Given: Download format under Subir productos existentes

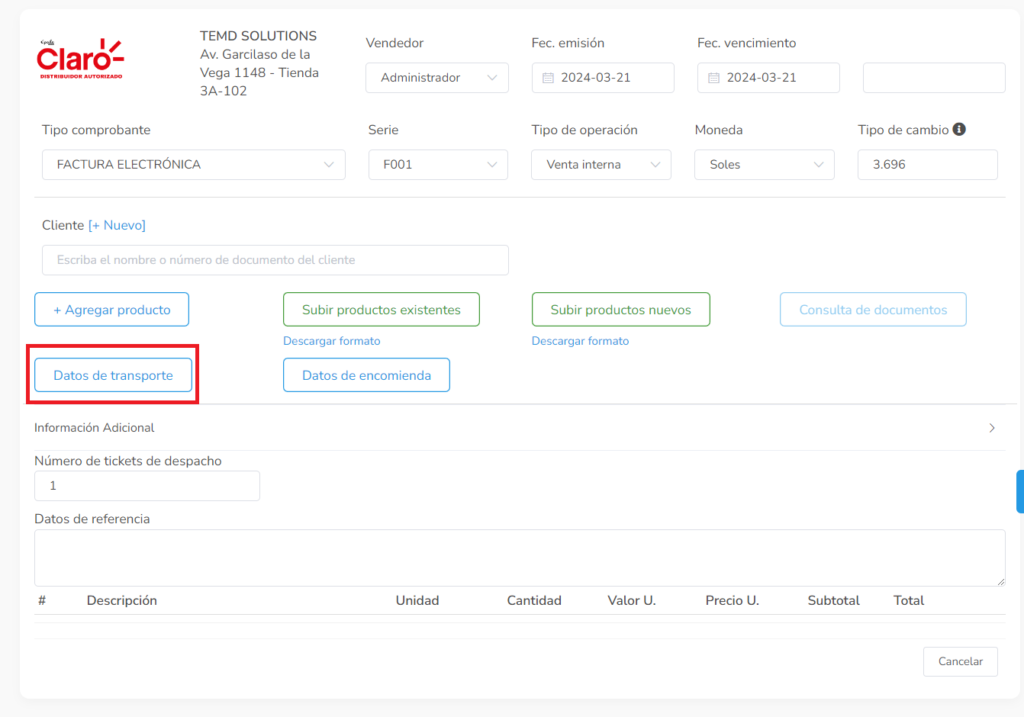Looking at the screenshot, I should coord(332,341).
